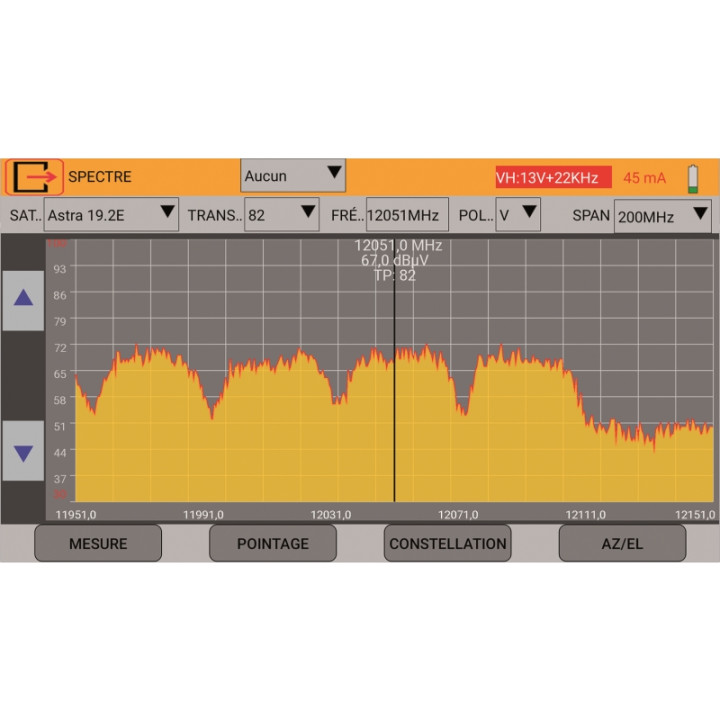
Task: Open the SPAN 200MHz selector
Action: pos(662,216)
